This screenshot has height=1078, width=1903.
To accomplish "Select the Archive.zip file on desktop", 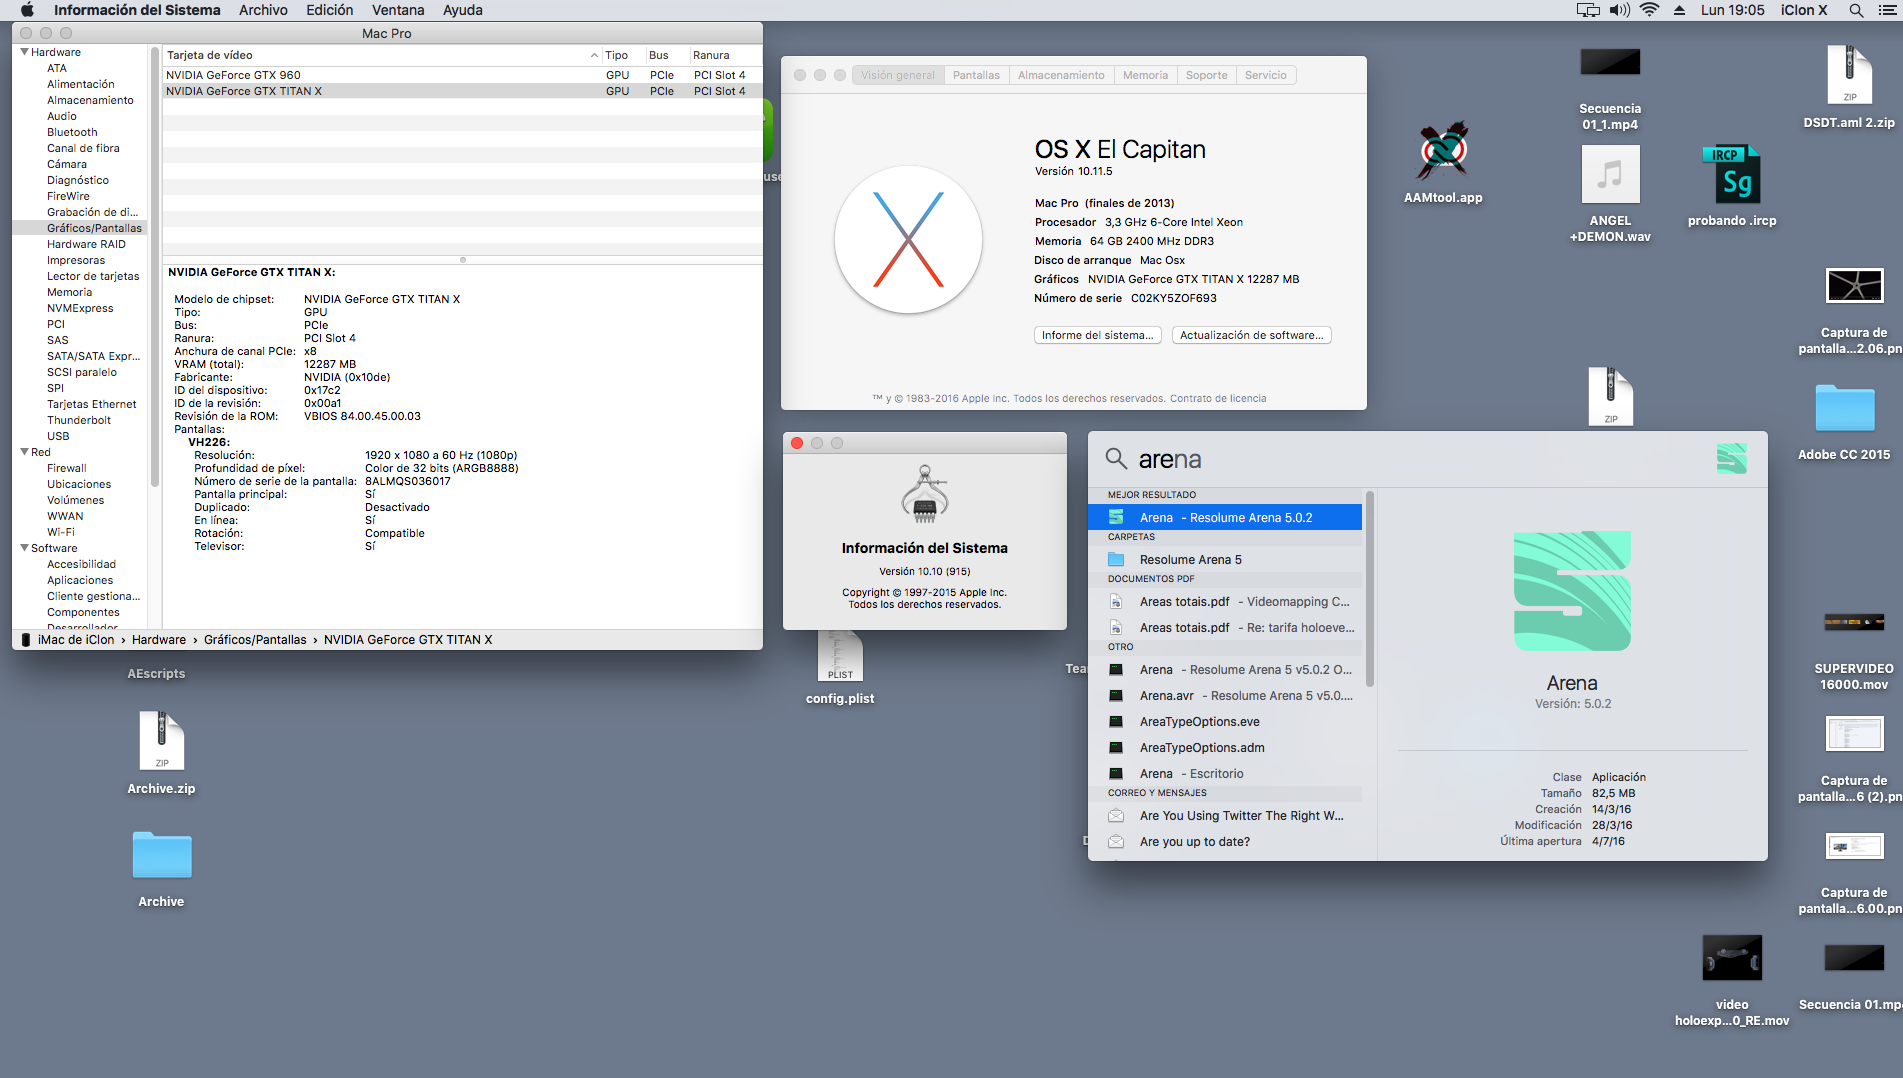I will (x=161, y=742).
